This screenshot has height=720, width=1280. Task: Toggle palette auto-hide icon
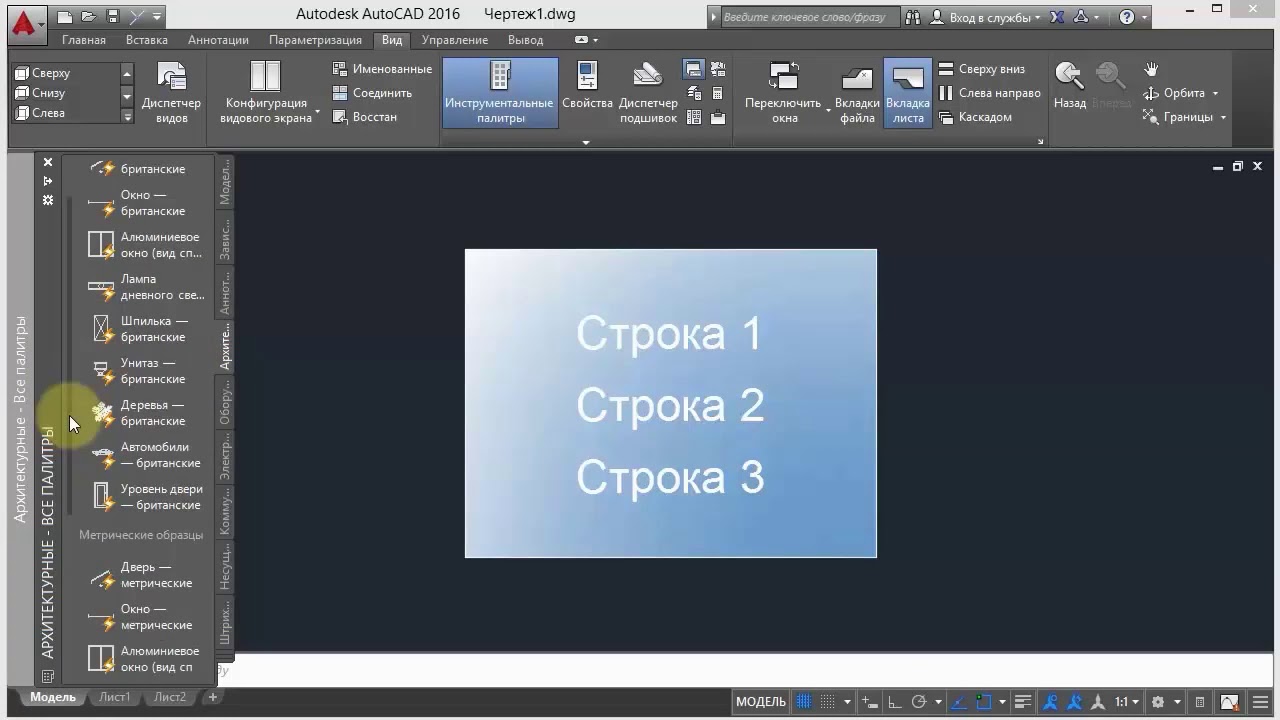[x=47, y=181]
